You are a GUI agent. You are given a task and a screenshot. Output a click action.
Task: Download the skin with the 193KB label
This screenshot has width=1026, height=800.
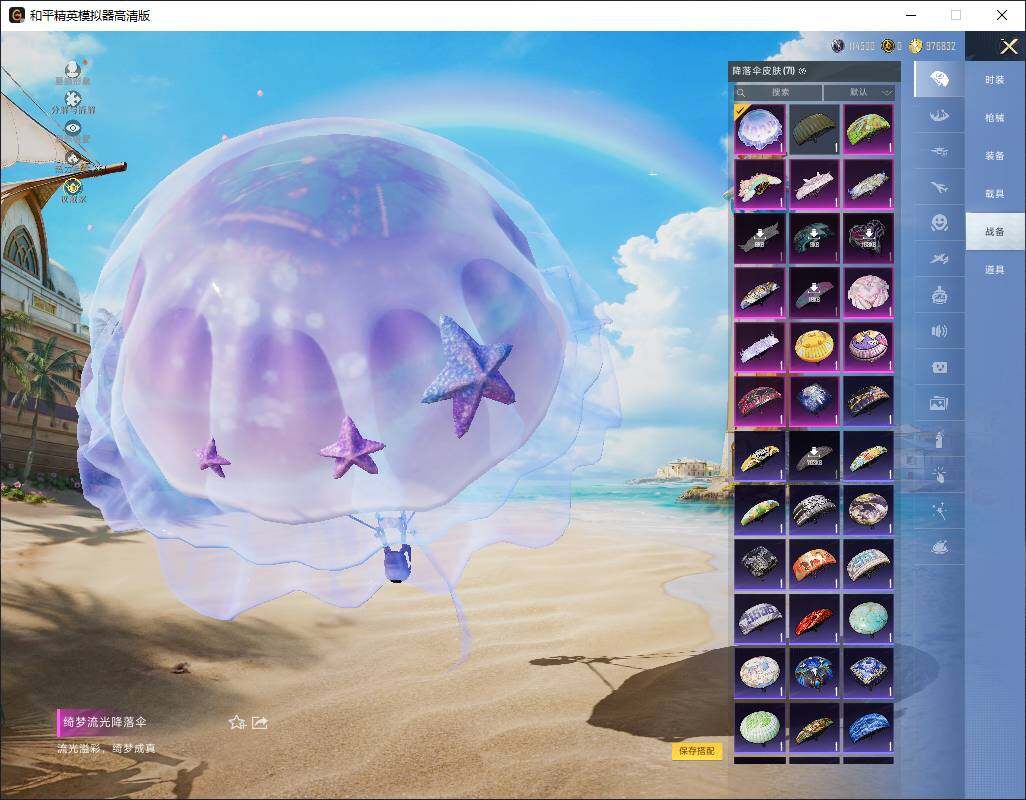868,238
